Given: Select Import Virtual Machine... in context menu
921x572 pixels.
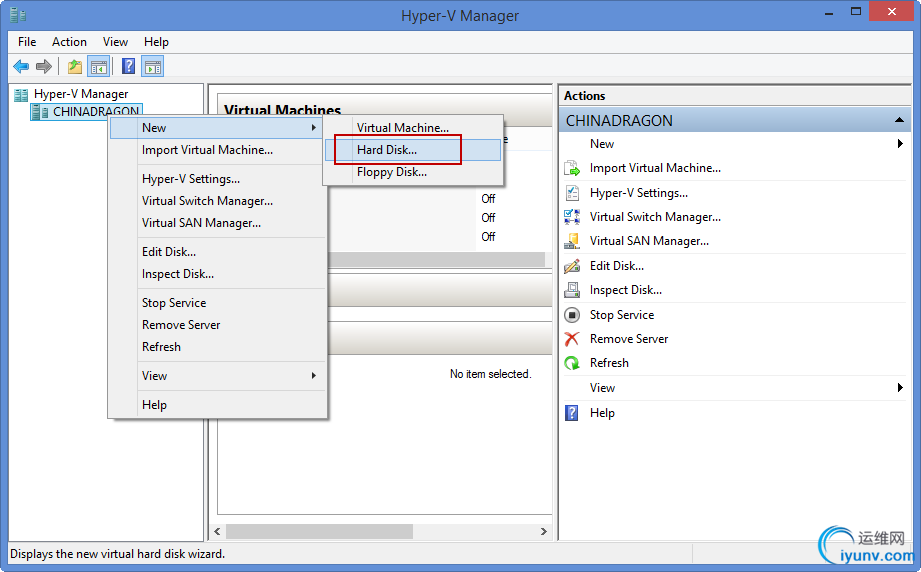Looking at the screenshot, I should 218,150.
